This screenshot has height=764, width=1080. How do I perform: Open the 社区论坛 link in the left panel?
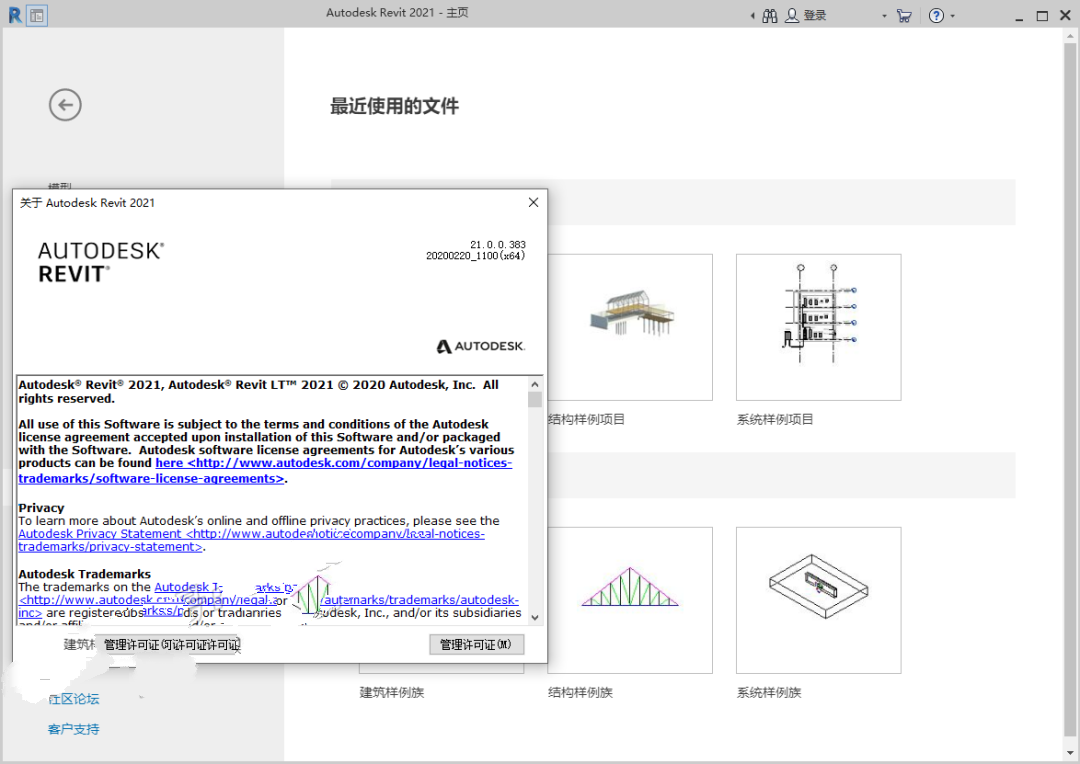(74, 699)
